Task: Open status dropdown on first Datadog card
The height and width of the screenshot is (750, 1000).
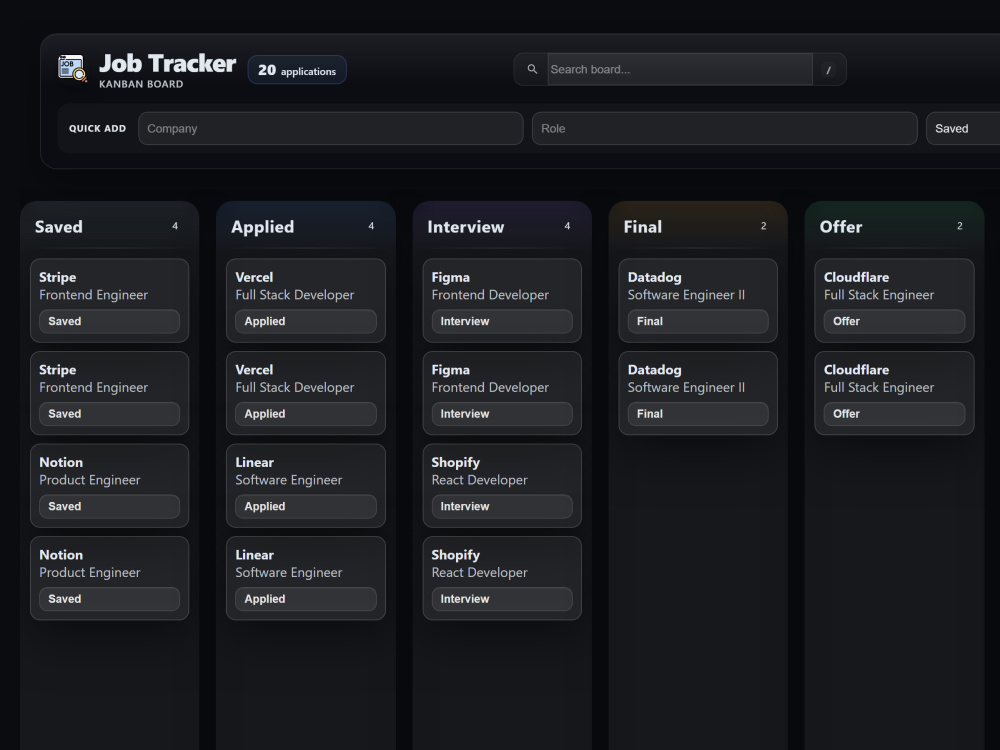Action: click(x=698, y=321)
